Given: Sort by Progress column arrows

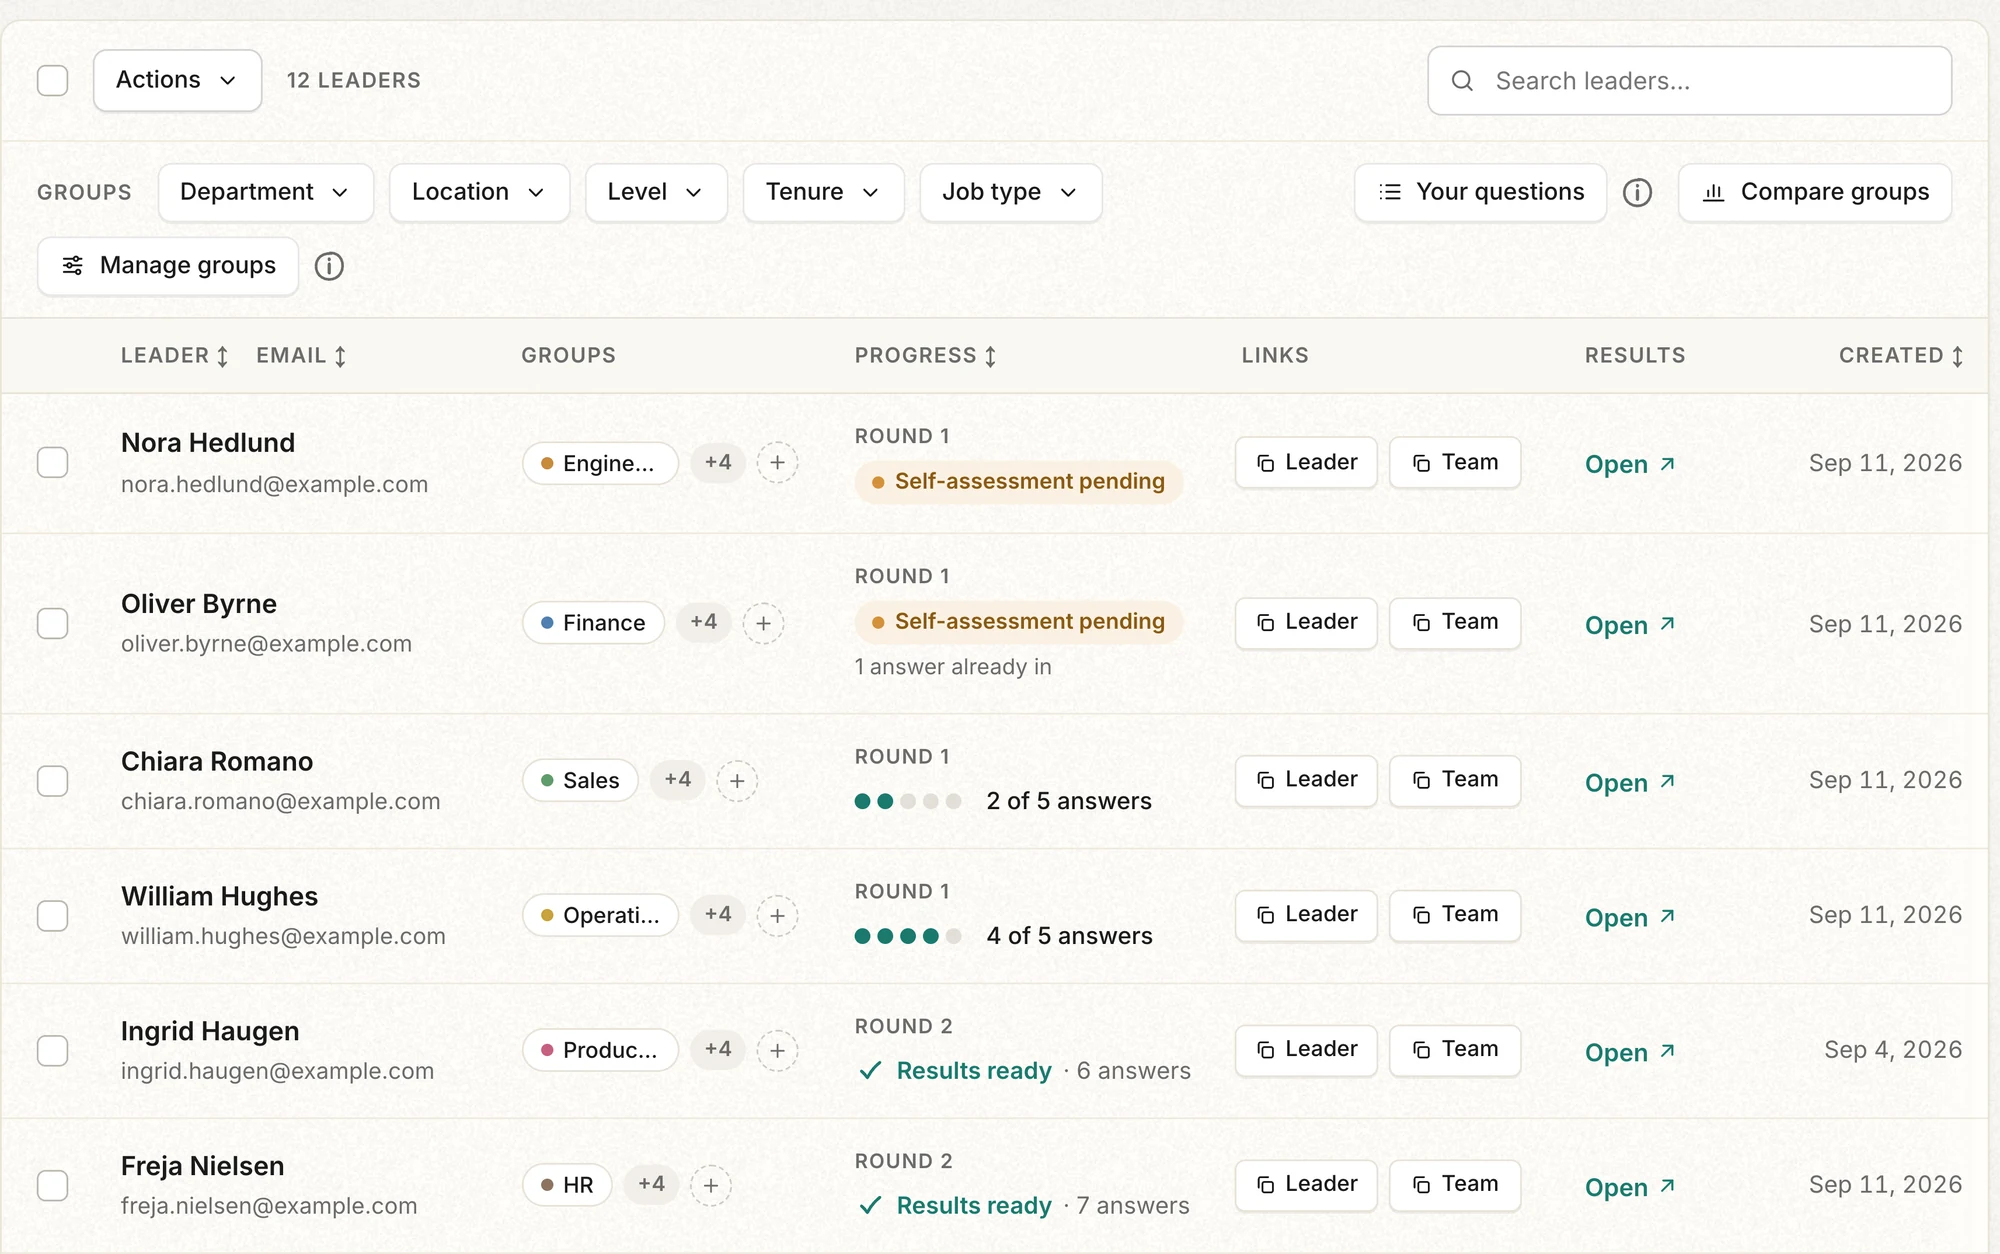Looking at the screenshot, I should (990, 356).
